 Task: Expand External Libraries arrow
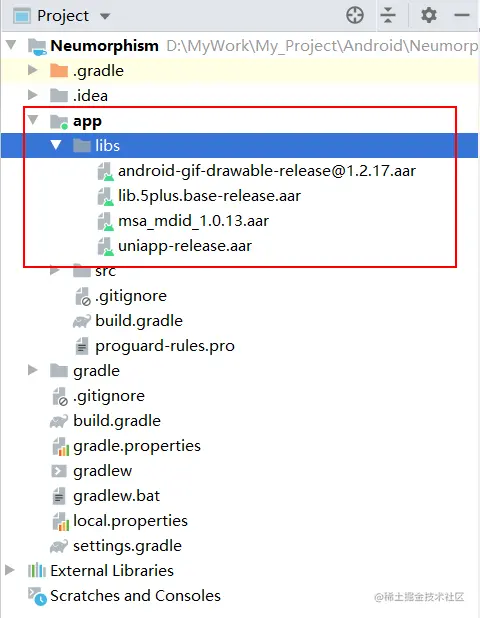pyautogui.click(x=10, y=570)
